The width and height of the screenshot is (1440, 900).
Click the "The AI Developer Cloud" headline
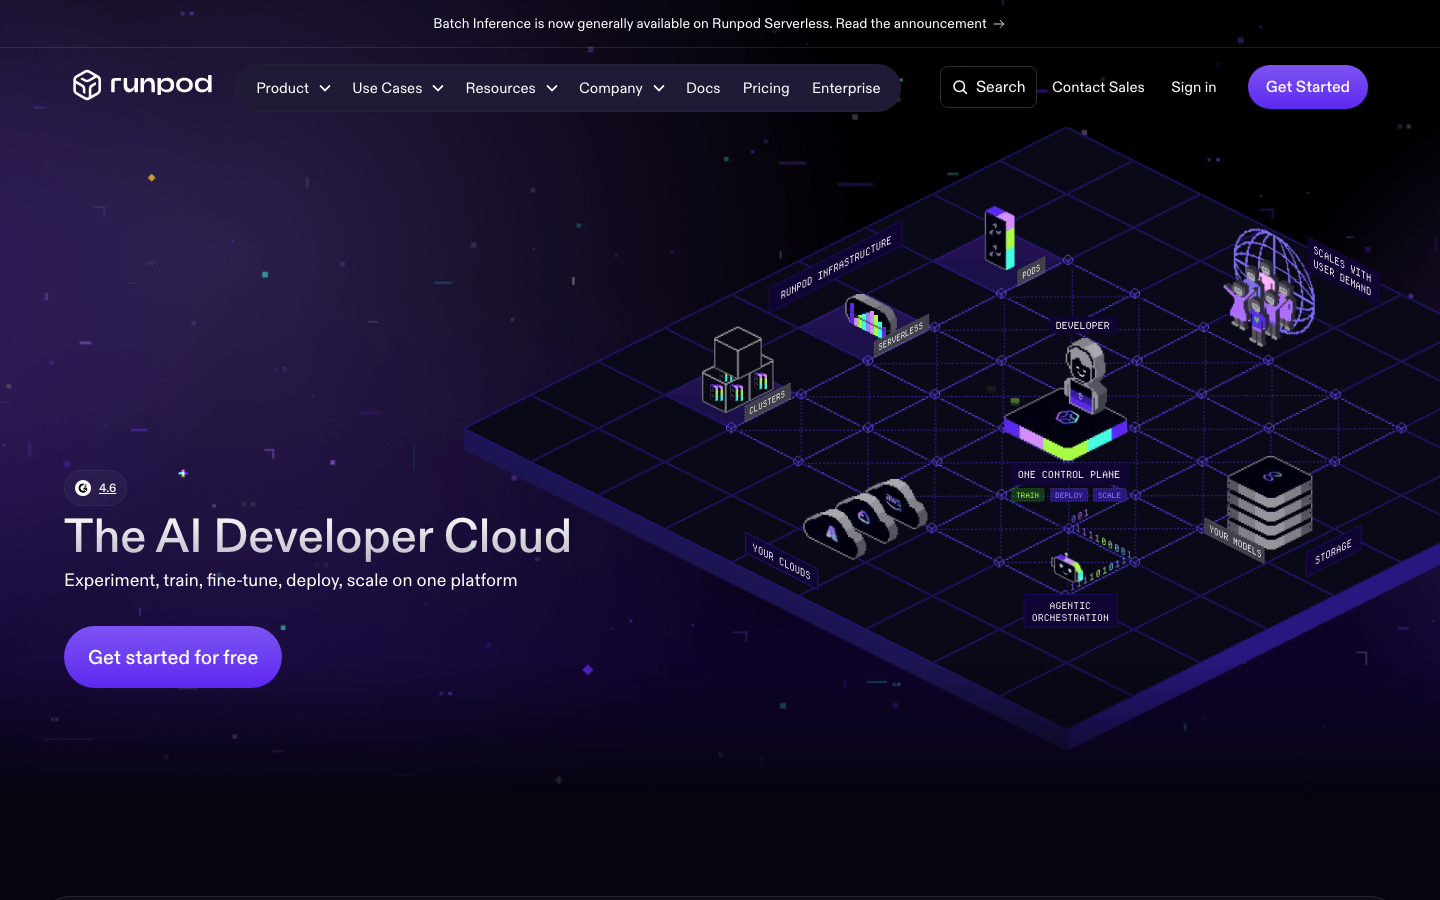pos(318,536)
